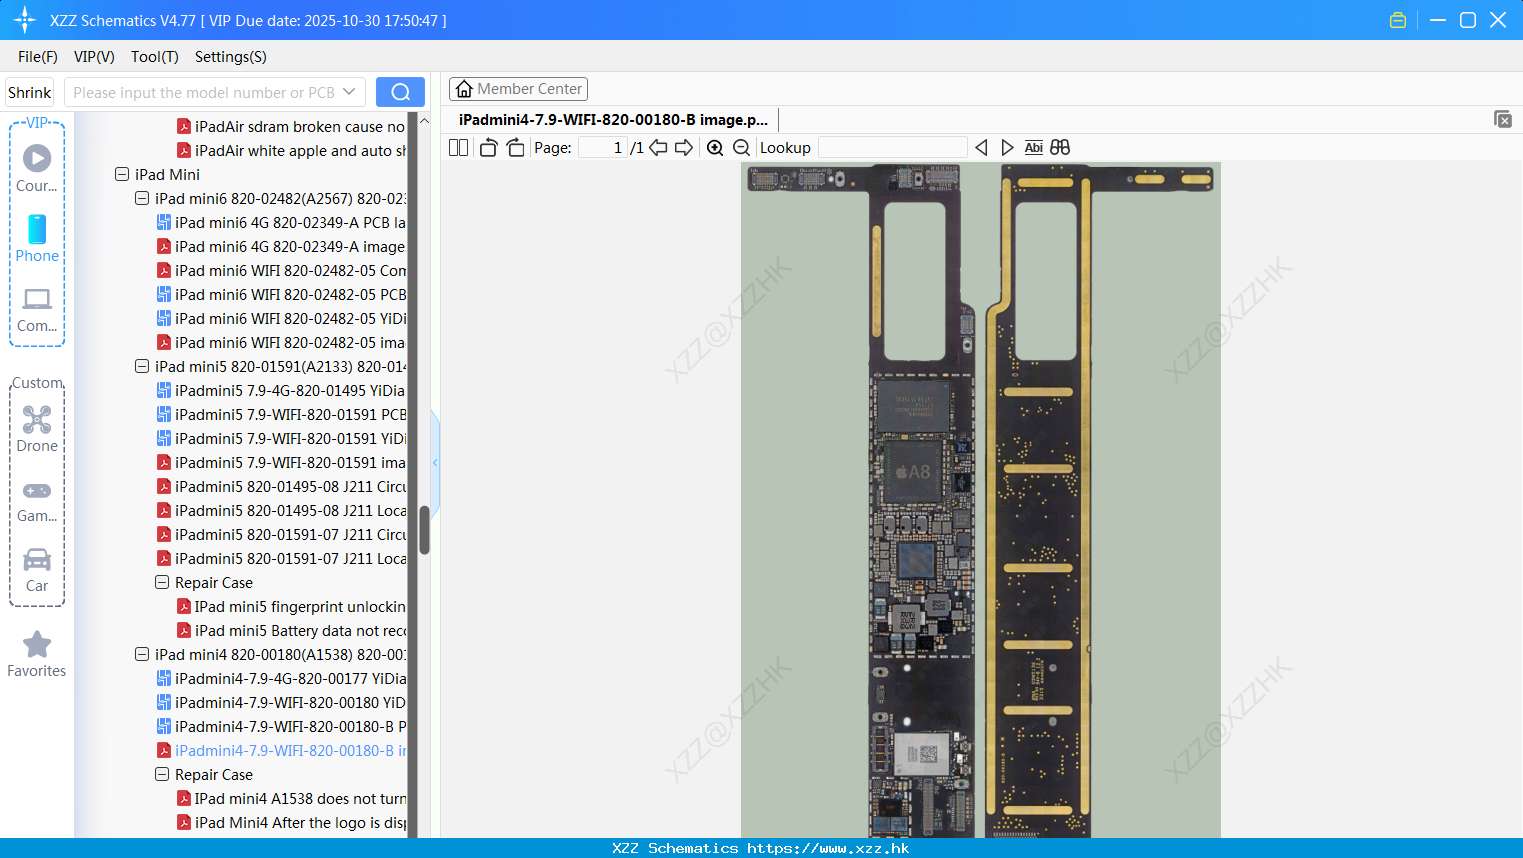Open iPadmini5 7.9-WIFI-820-01591 PCB file
Viewport: 1523px width, 858px height.
coord(281,414)
